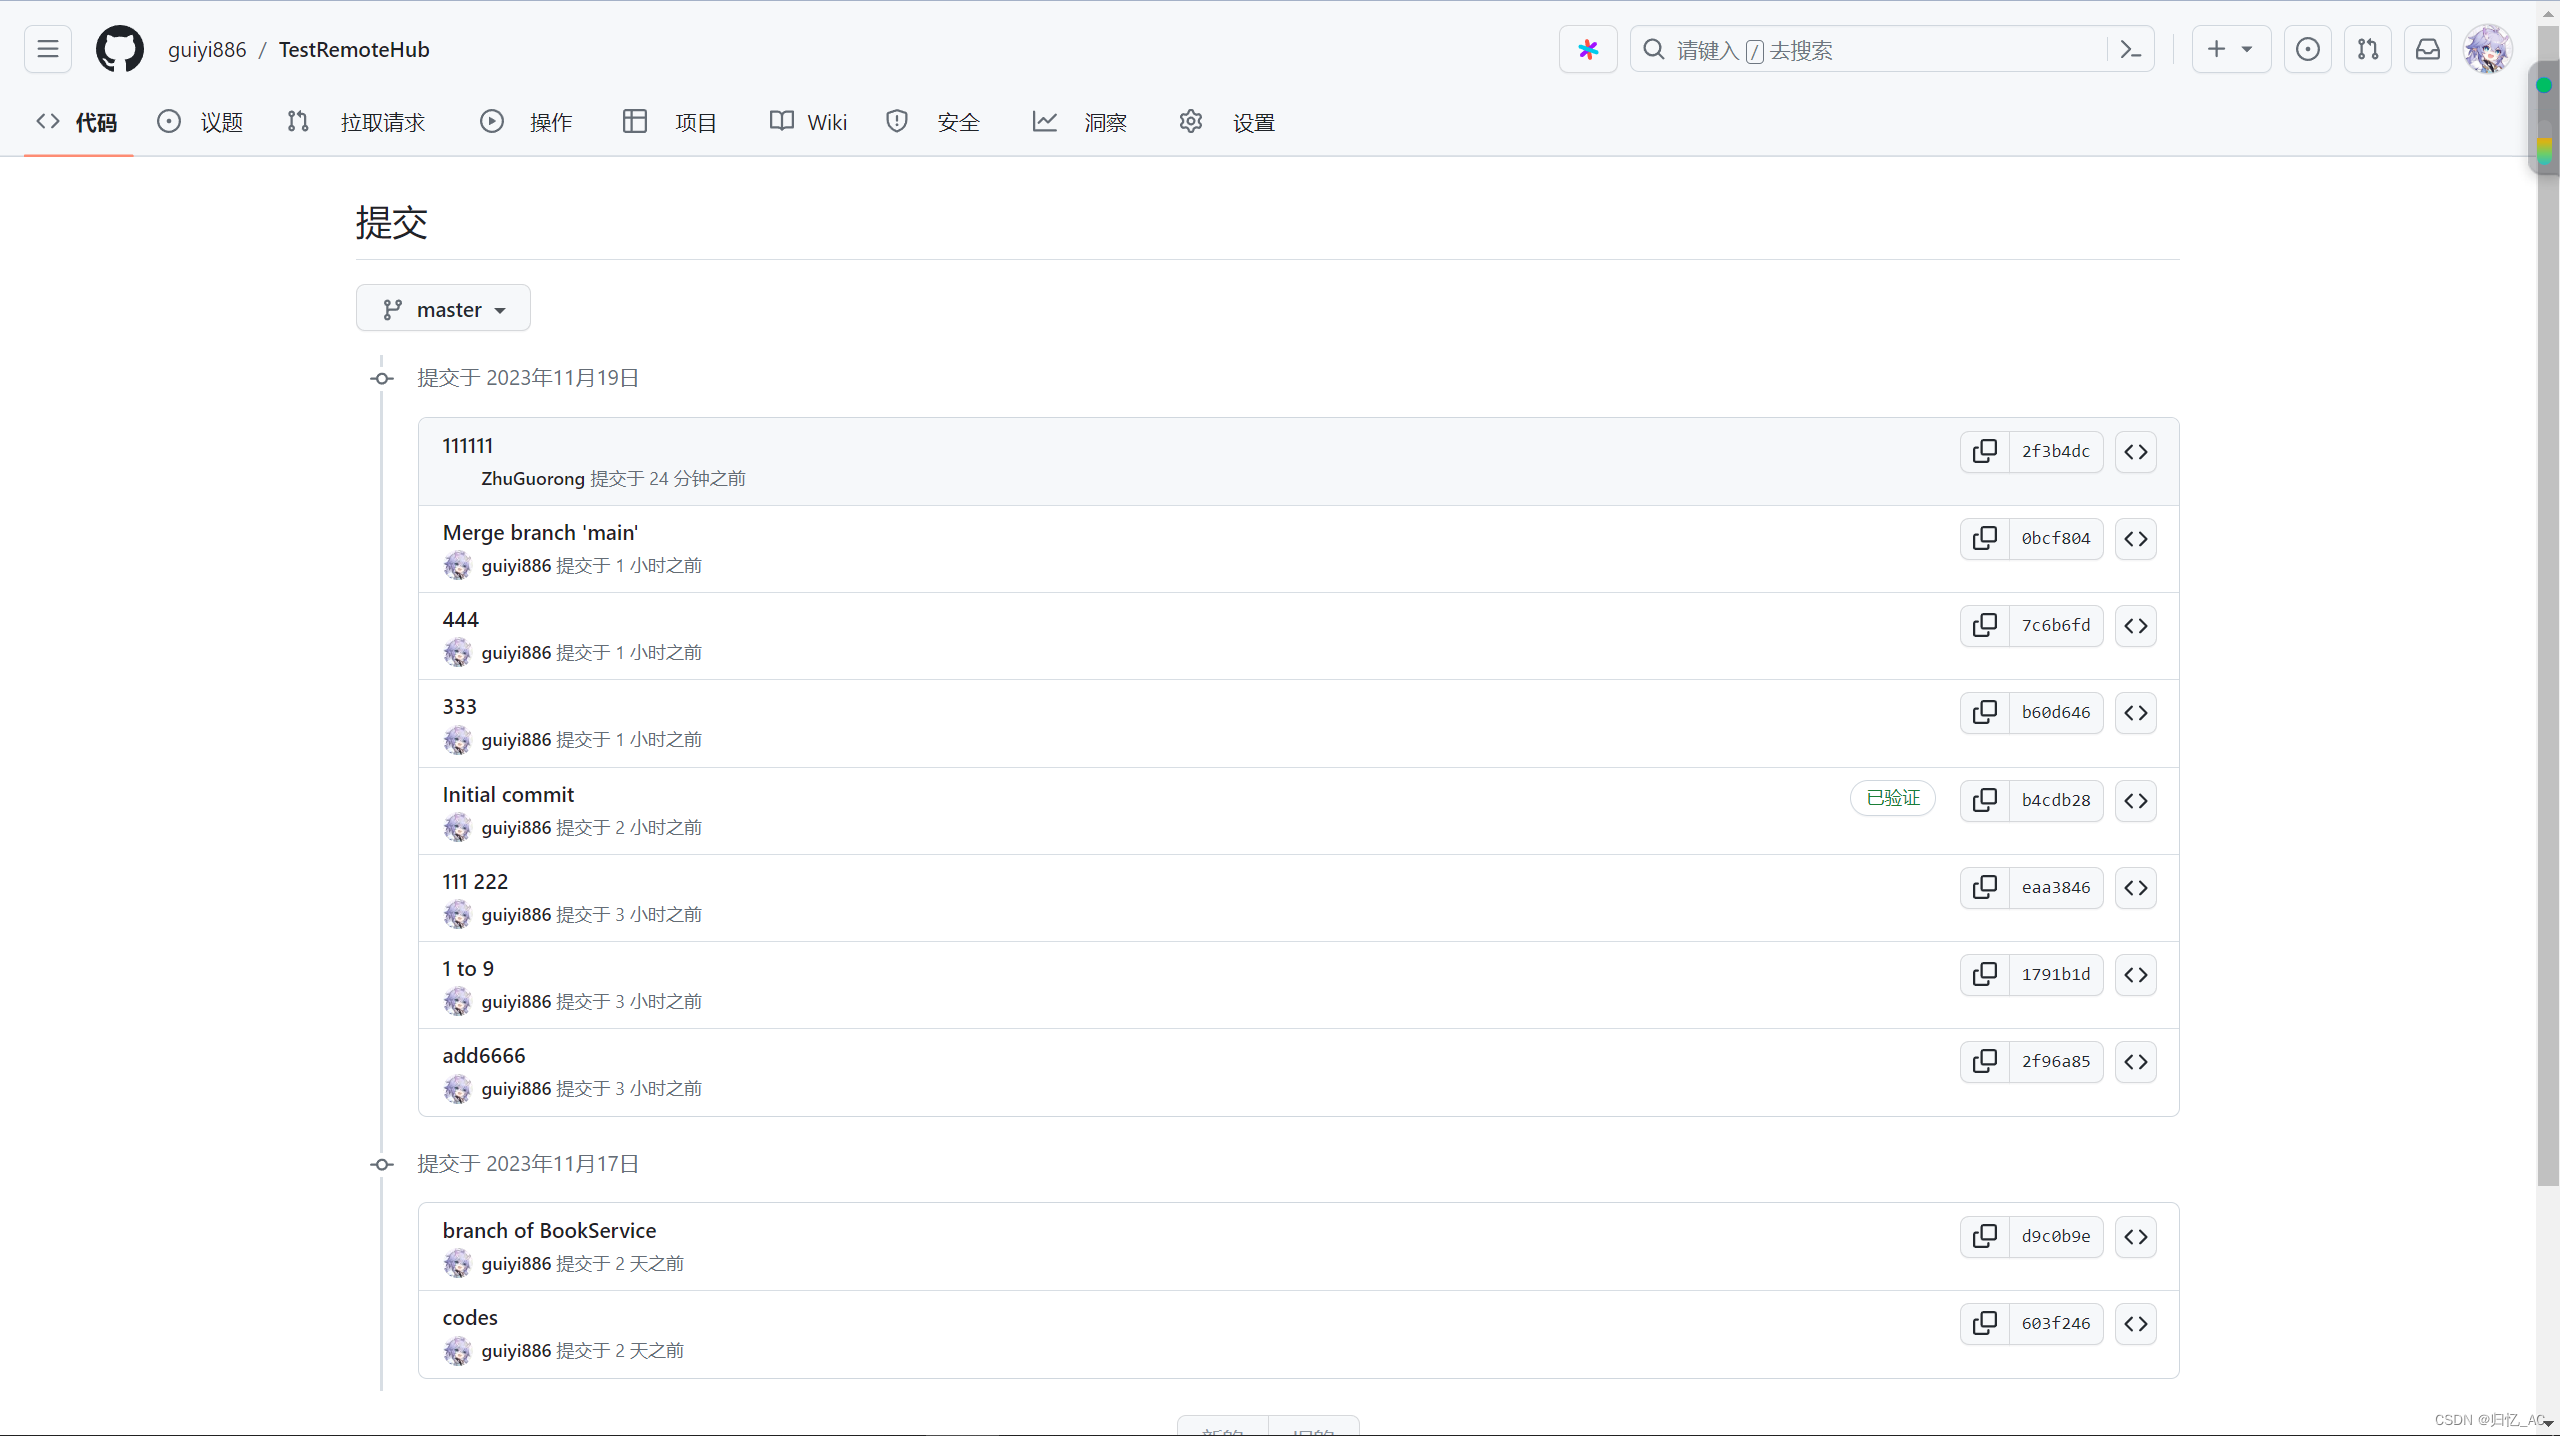Copy the full SHA for b4cdb28
Screen dimensions: 2560x1436
tap(1985, 801)
